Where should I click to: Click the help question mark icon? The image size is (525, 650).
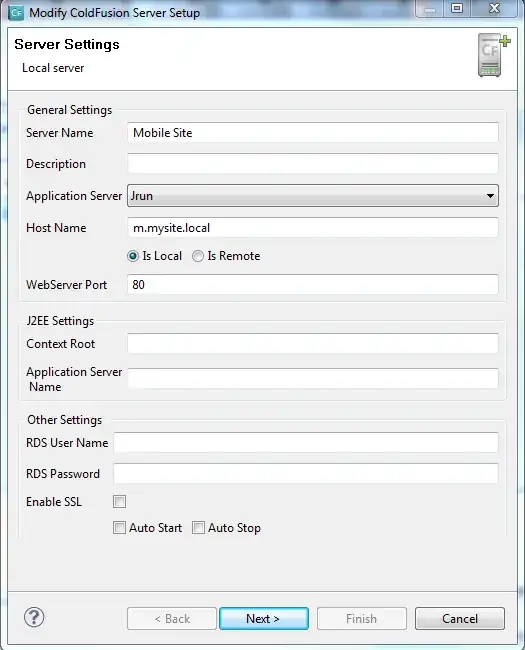click(x=34, y=618)
